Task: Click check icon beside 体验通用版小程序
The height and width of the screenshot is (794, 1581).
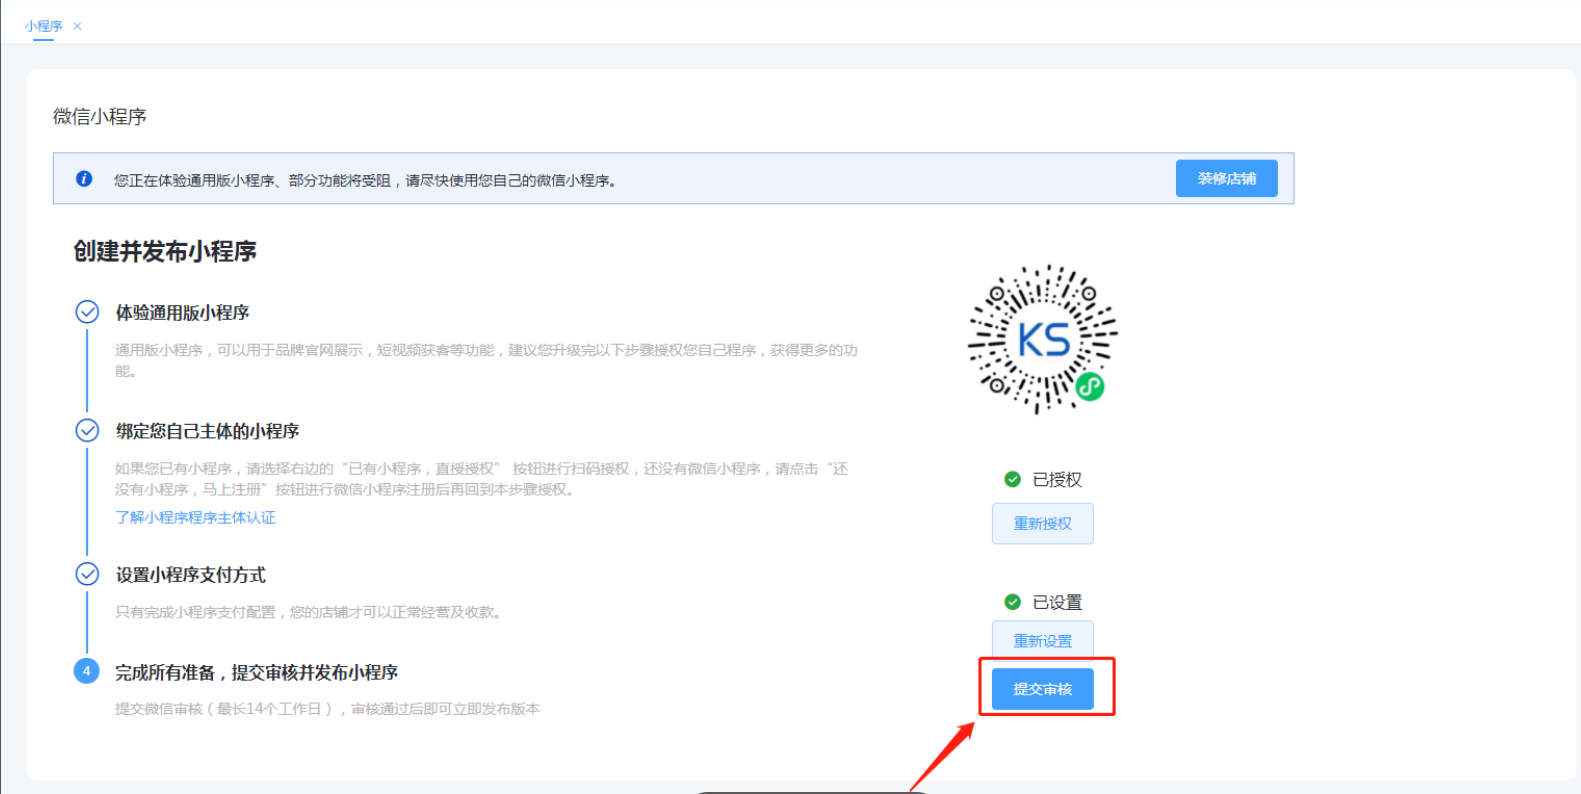Action: tap(87, 312)
